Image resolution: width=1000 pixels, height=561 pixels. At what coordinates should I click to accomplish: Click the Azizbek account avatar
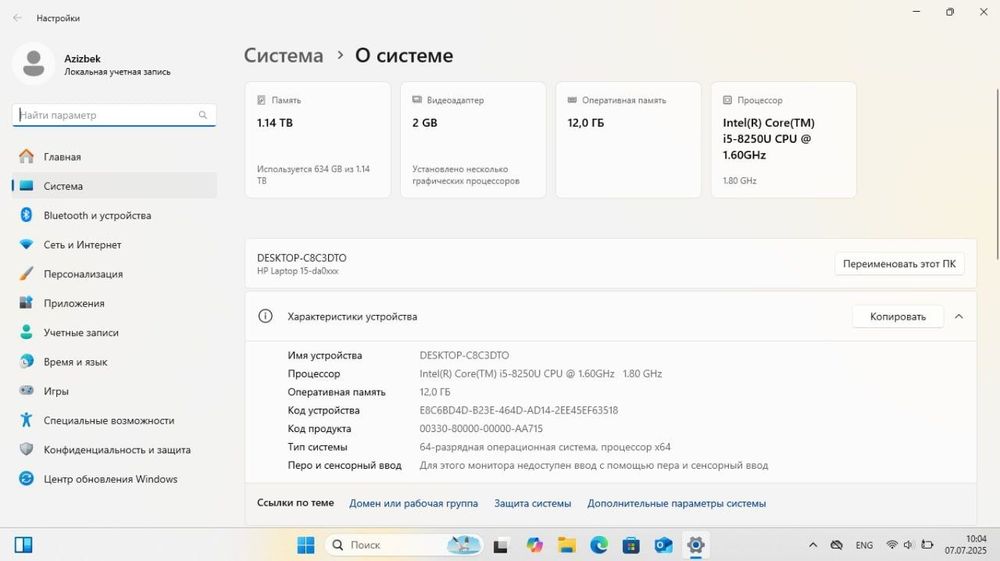pos(33,64)
